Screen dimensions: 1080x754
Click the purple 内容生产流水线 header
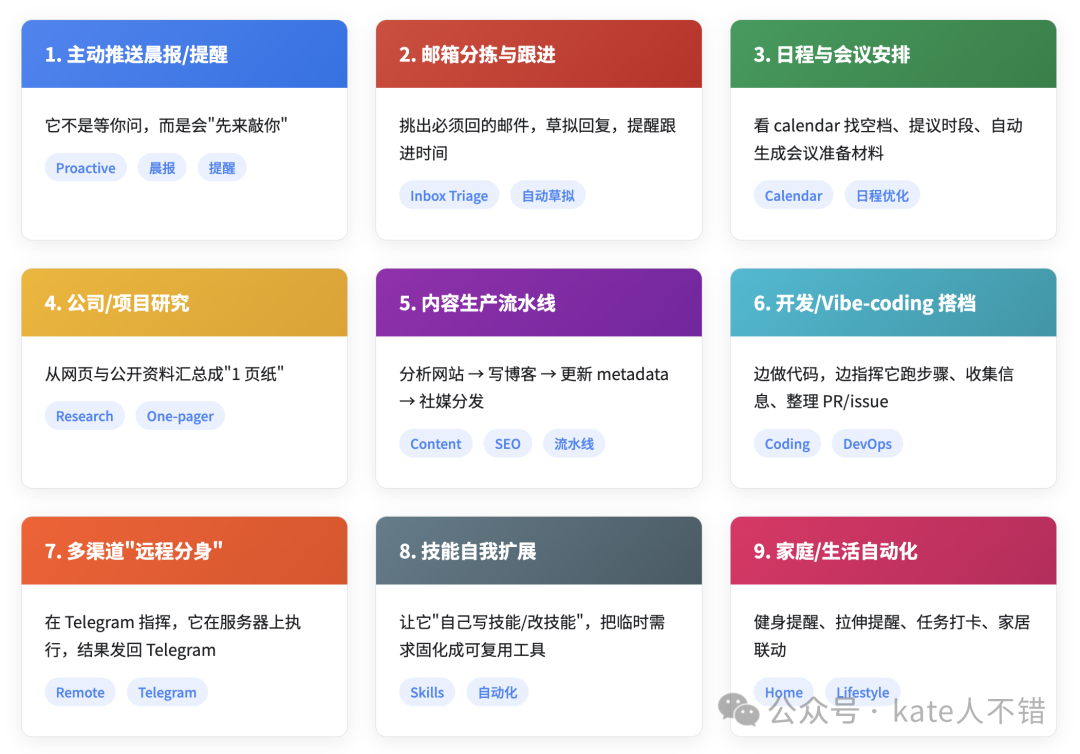(x=538, y=302)
